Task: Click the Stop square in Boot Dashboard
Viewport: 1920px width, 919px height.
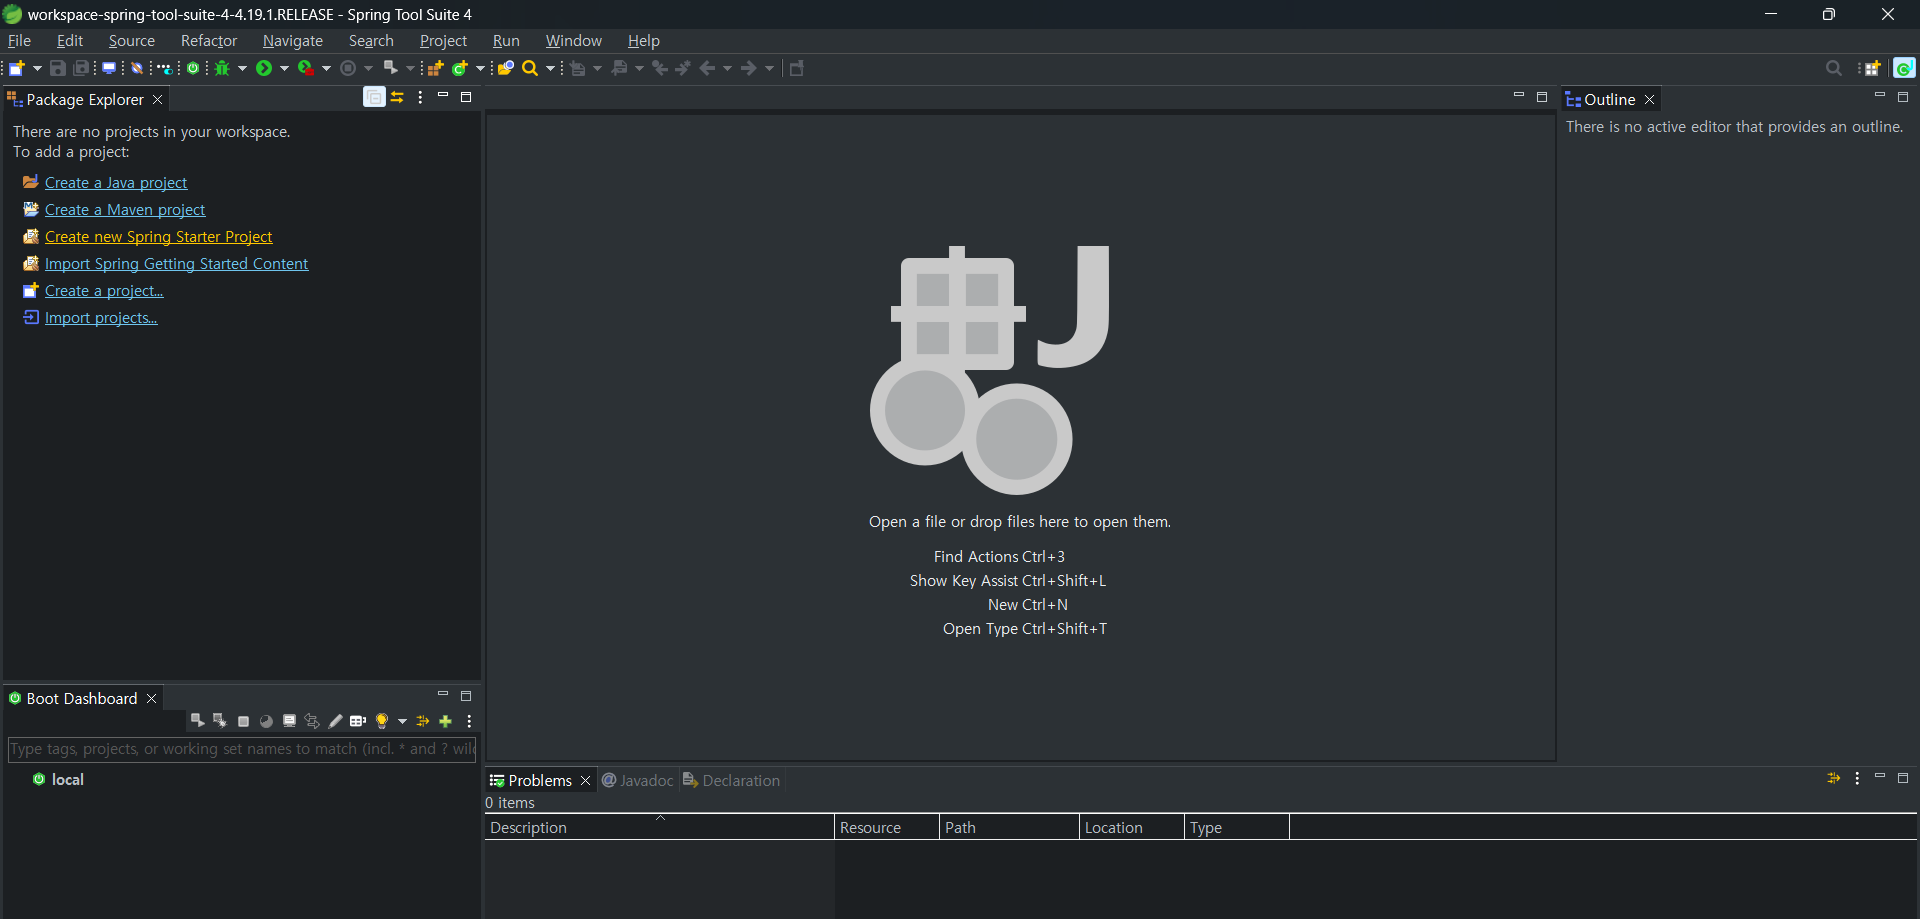Action: coord(243,721)
